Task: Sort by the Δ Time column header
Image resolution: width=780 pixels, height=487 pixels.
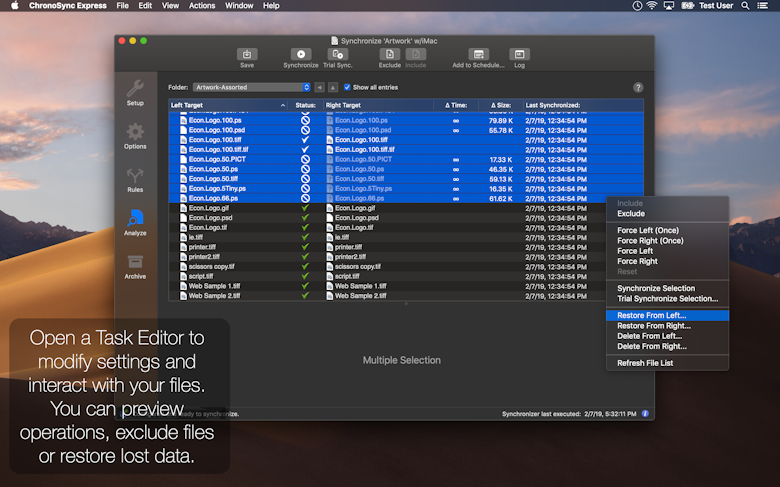Action: click(456, 105)
